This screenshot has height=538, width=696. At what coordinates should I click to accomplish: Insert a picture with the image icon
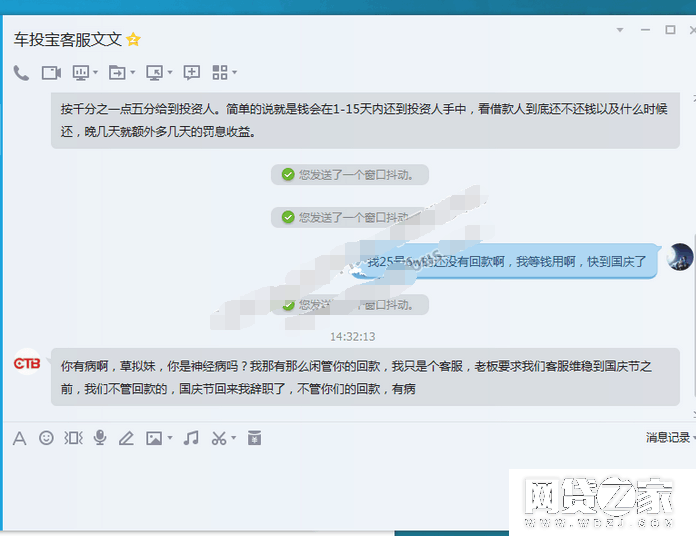click(154, 439)
